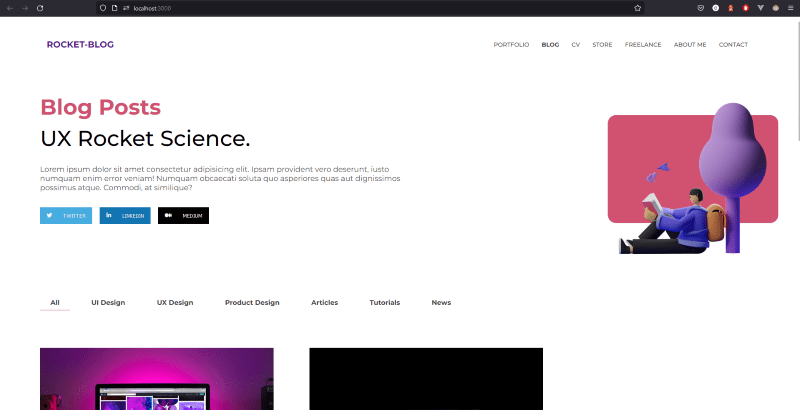Bookmark this page with the star icon
Image resolution: width=800 pixels, height=410 pixels.
click(x=637, y=8)
